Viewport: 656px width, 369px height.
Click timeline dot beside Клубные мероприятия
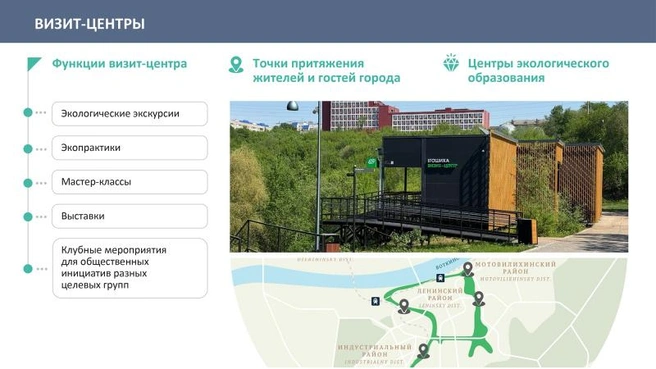coord(28,269)
